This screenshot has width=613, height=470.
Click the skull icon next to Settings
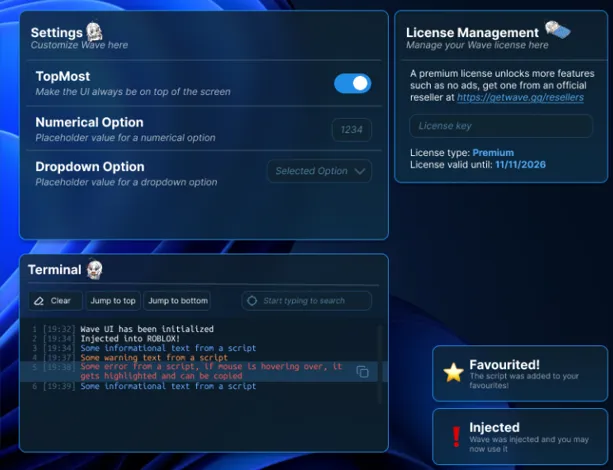[x=94, y=32]
